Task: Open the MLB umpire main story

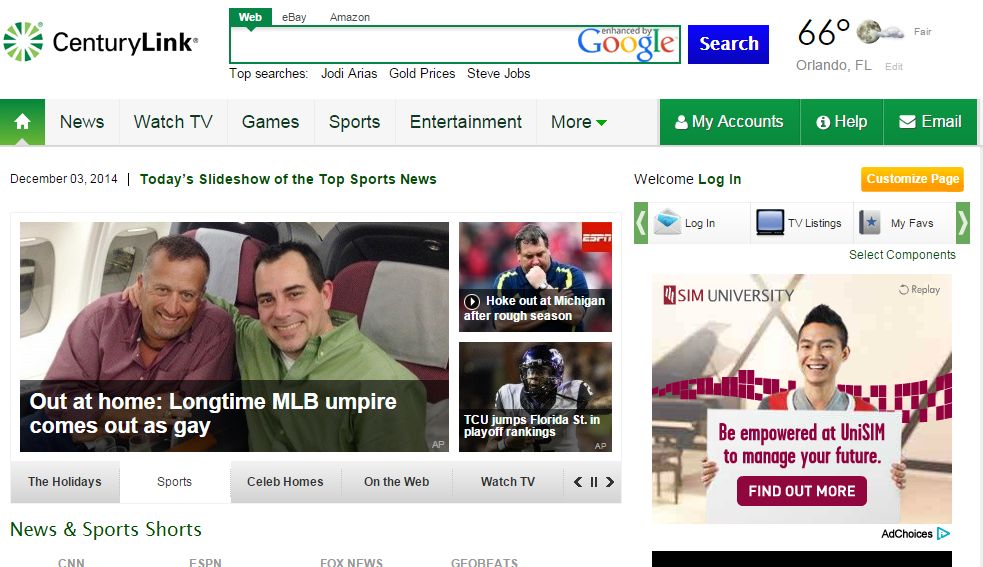Action: coord(234,337)
